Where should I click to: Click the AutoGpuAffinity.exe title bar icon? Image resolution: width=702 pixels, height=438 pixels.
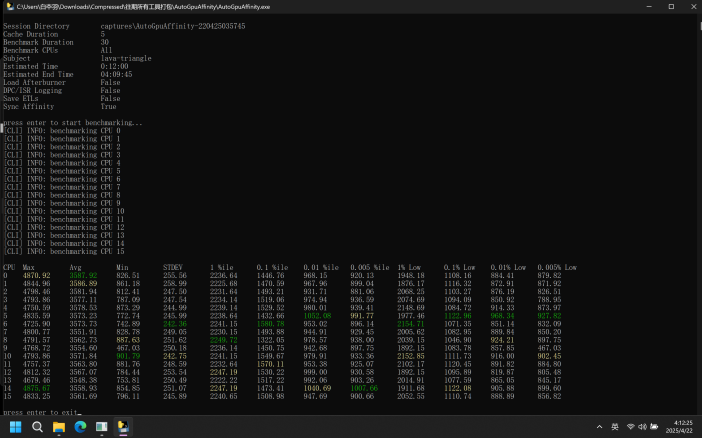(10, 7)
